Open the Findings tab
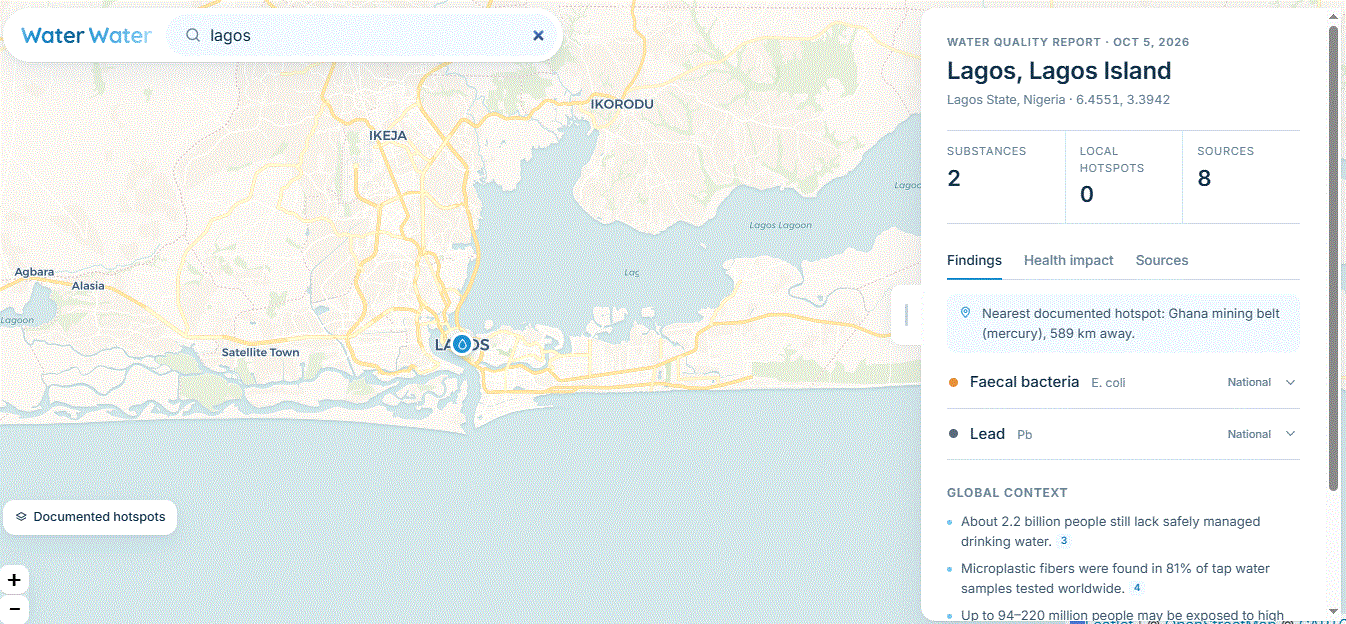The height and width of the screenshot is (624, 1346). pyautogui.click(x=974, y=260)
